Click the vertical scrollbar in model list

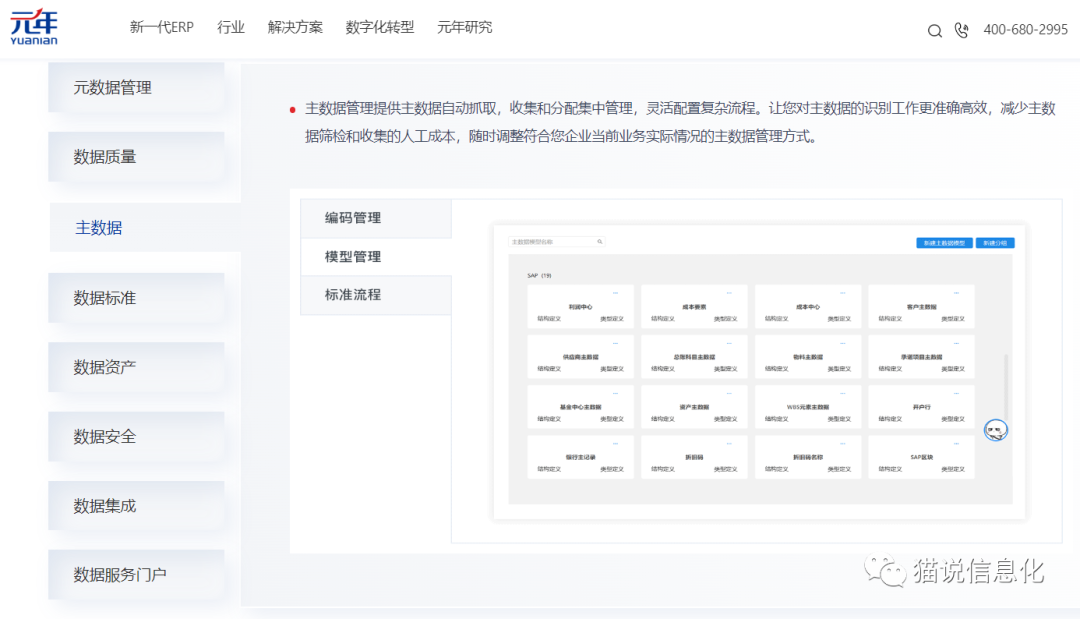pos(1005,390)
